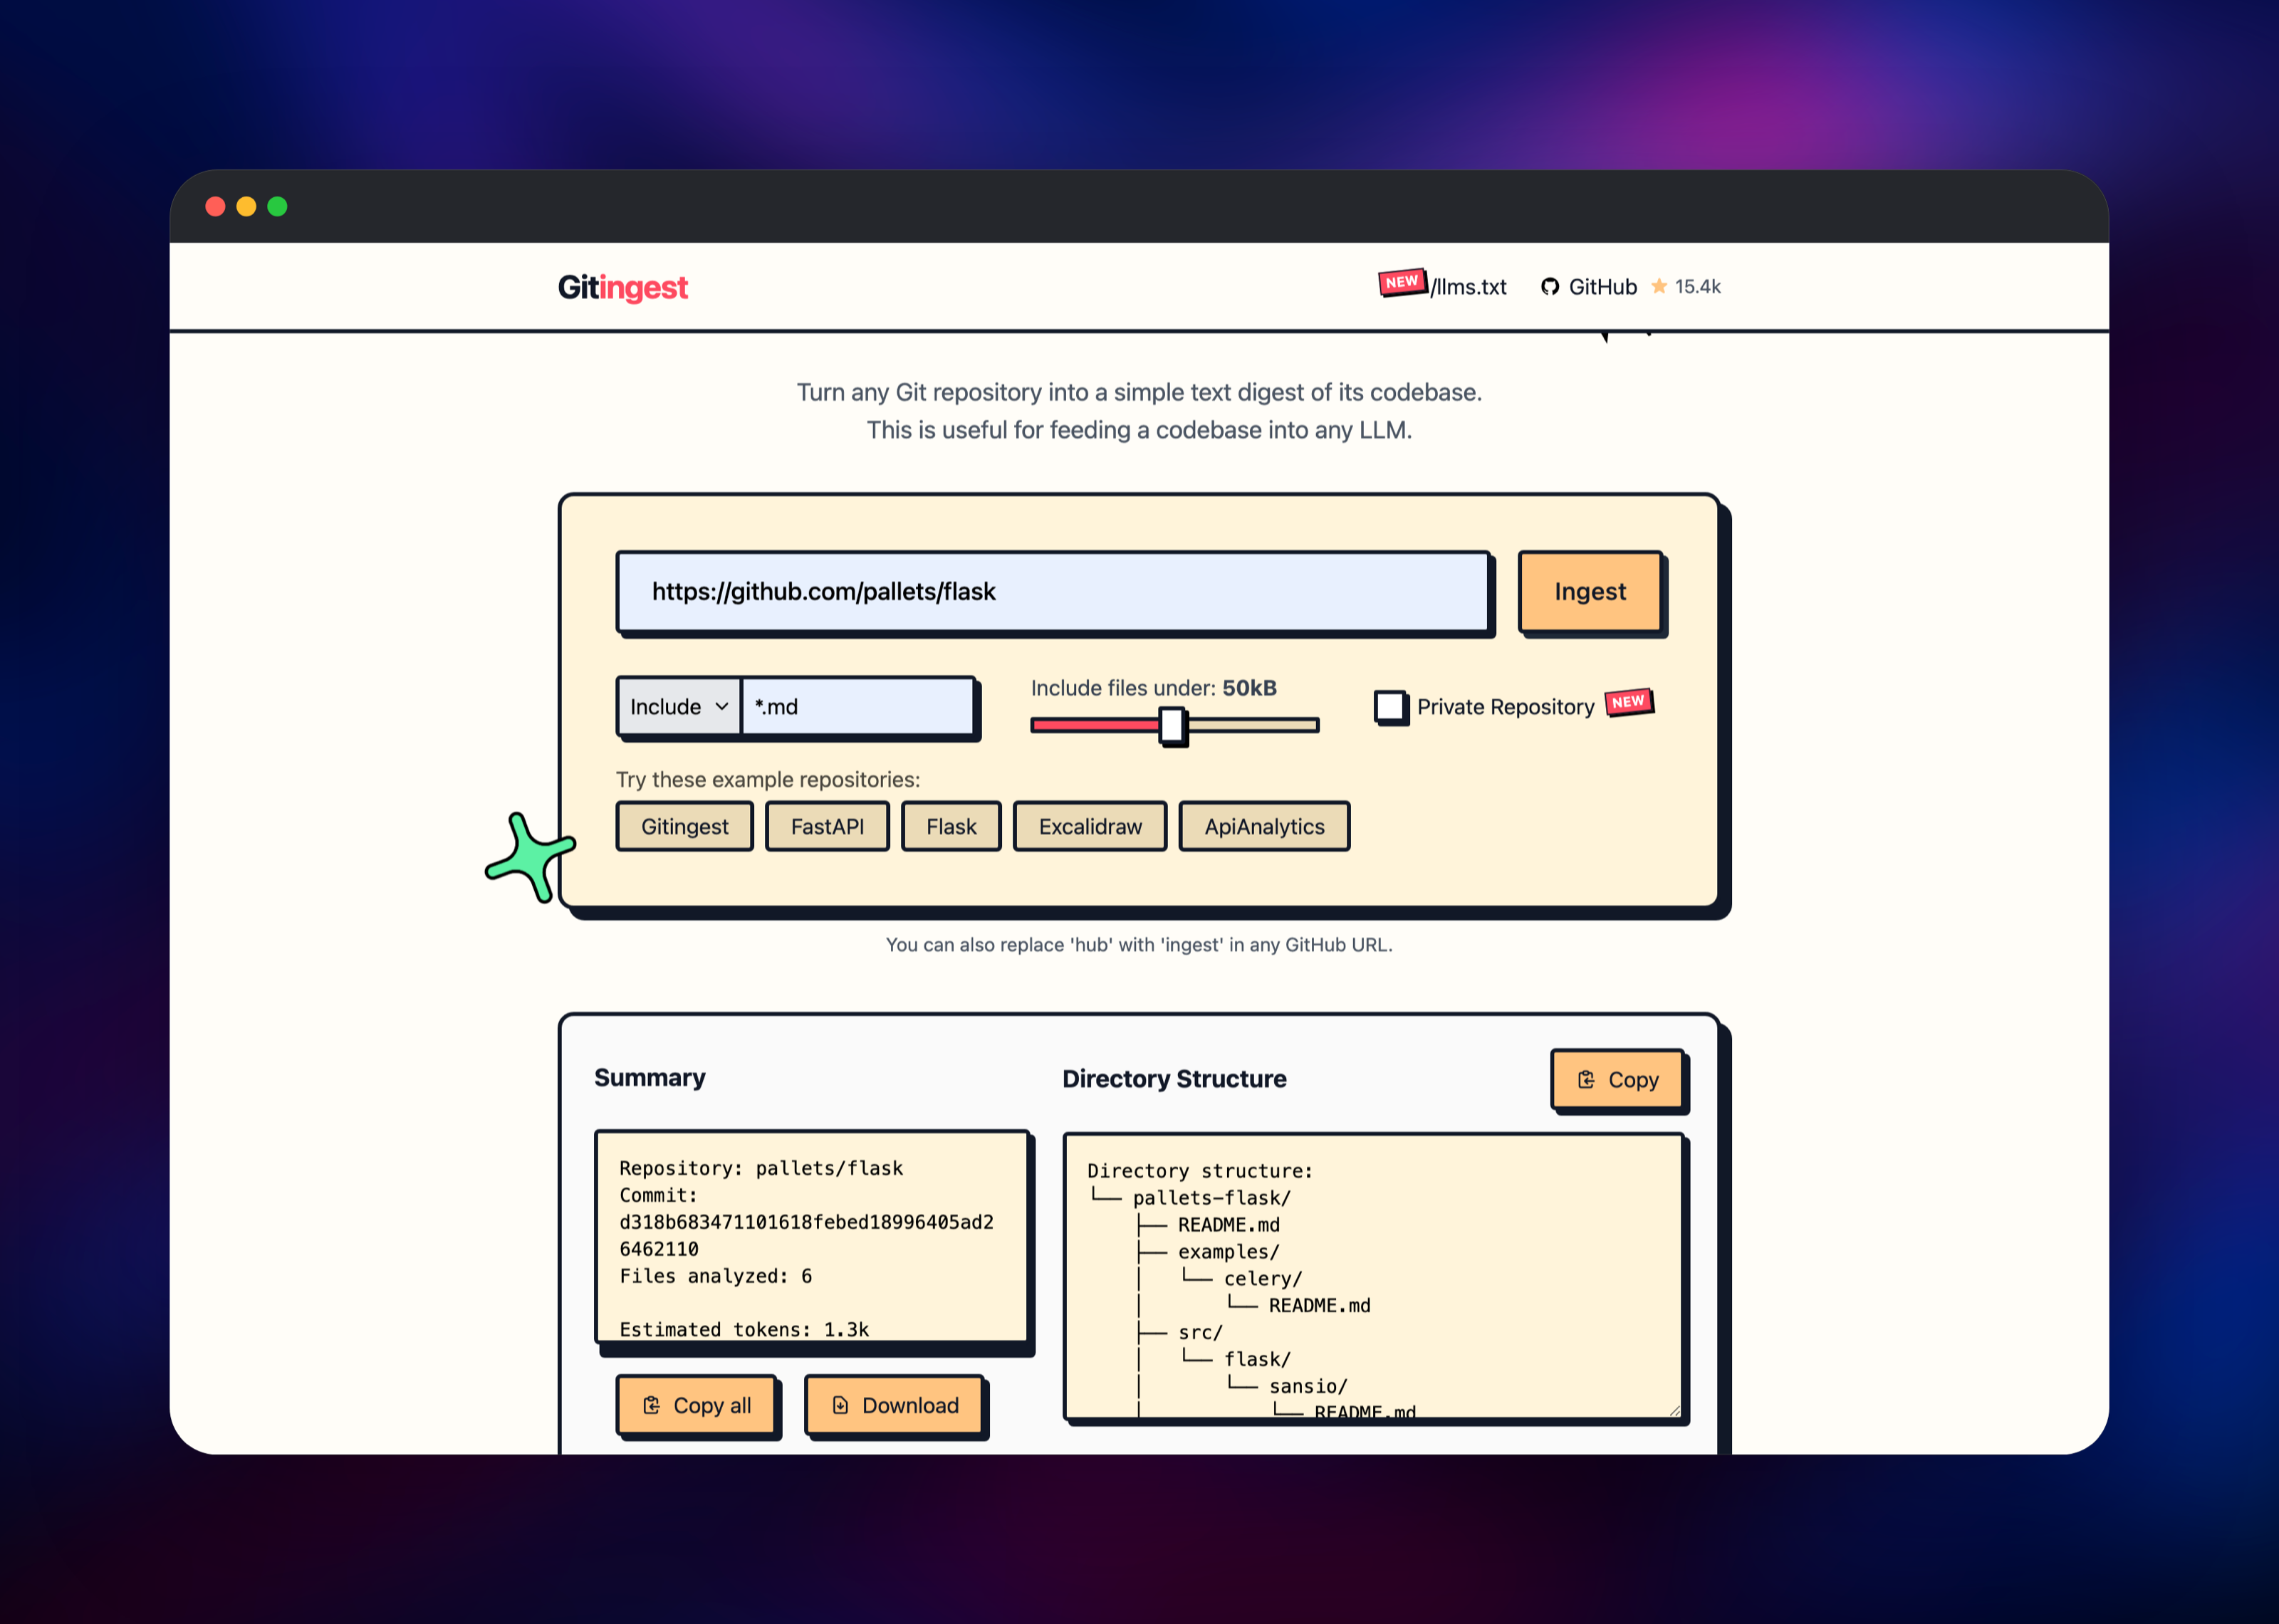The width and height of the screenshot is (2279, 1624).
Task: Focus the repository URL input field
Action: click(x=1053, y=591)
